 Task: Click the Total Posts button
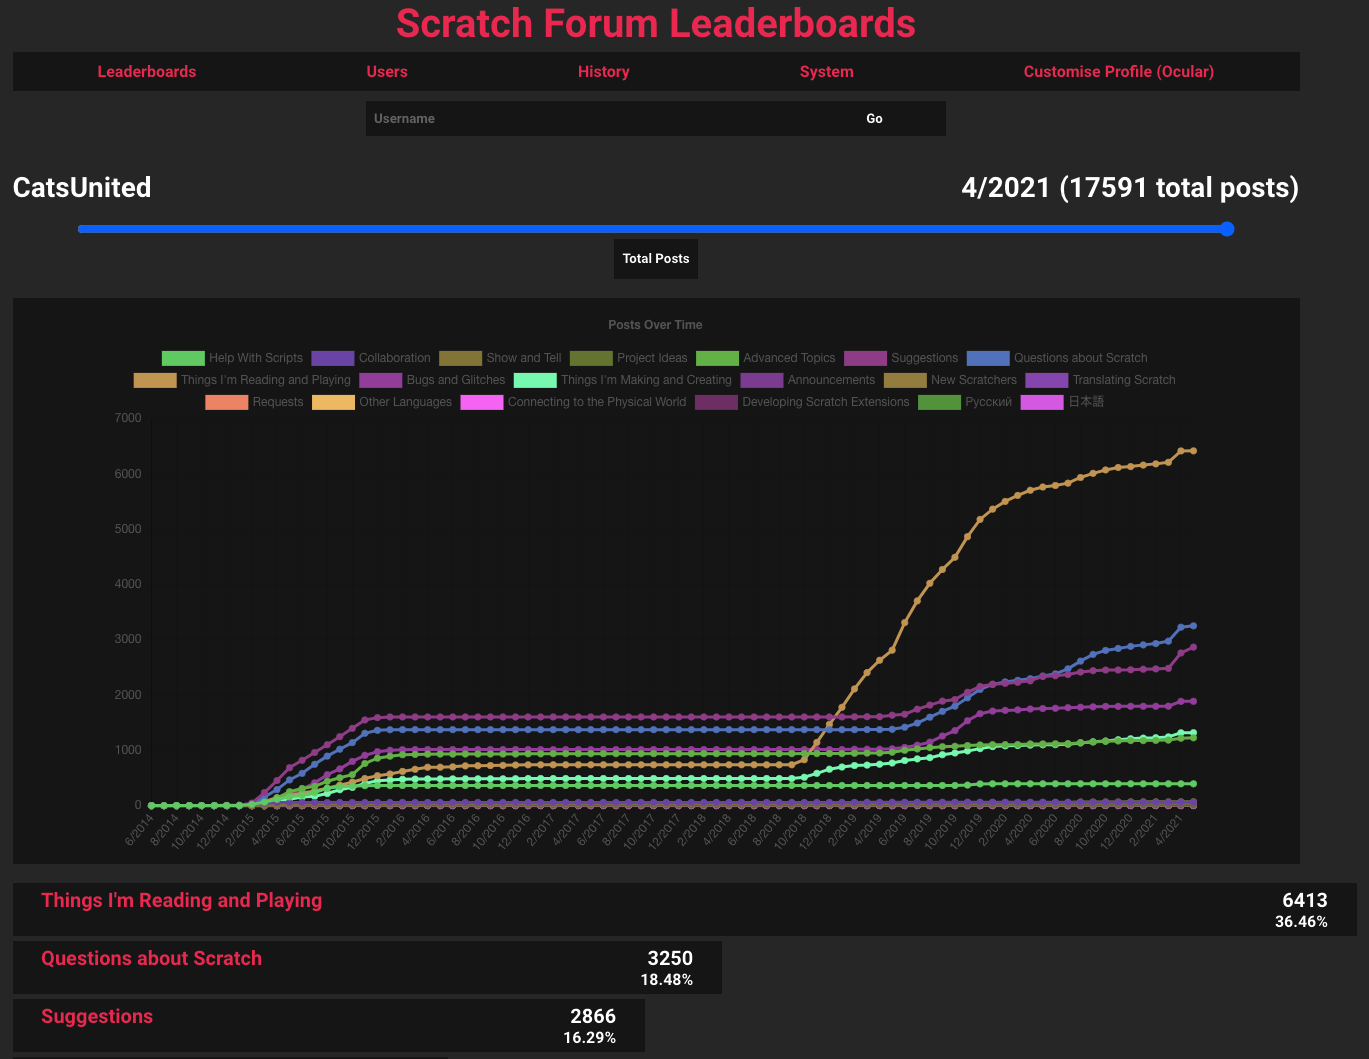[x=656, y=258]
